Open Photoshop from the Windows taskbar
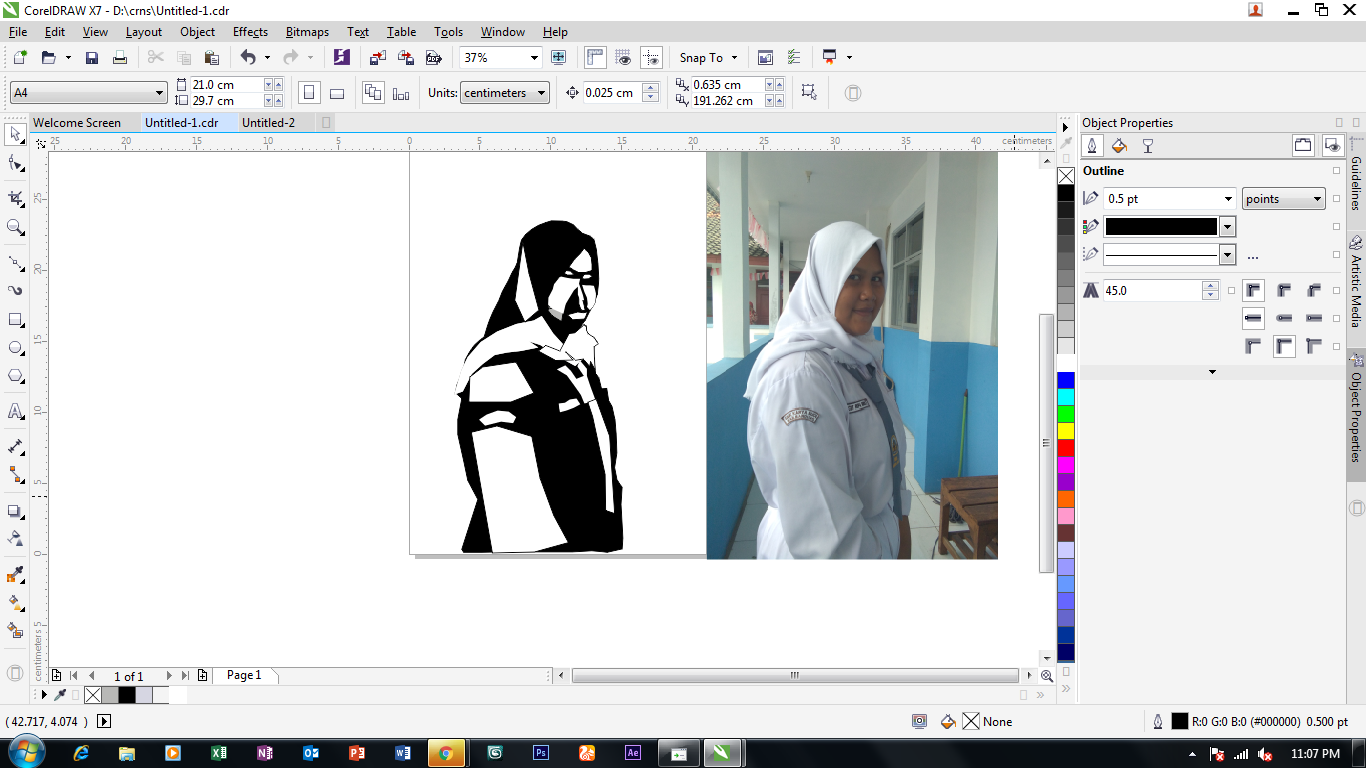The width and height of the screenshot is (1366, 768). 541,753
